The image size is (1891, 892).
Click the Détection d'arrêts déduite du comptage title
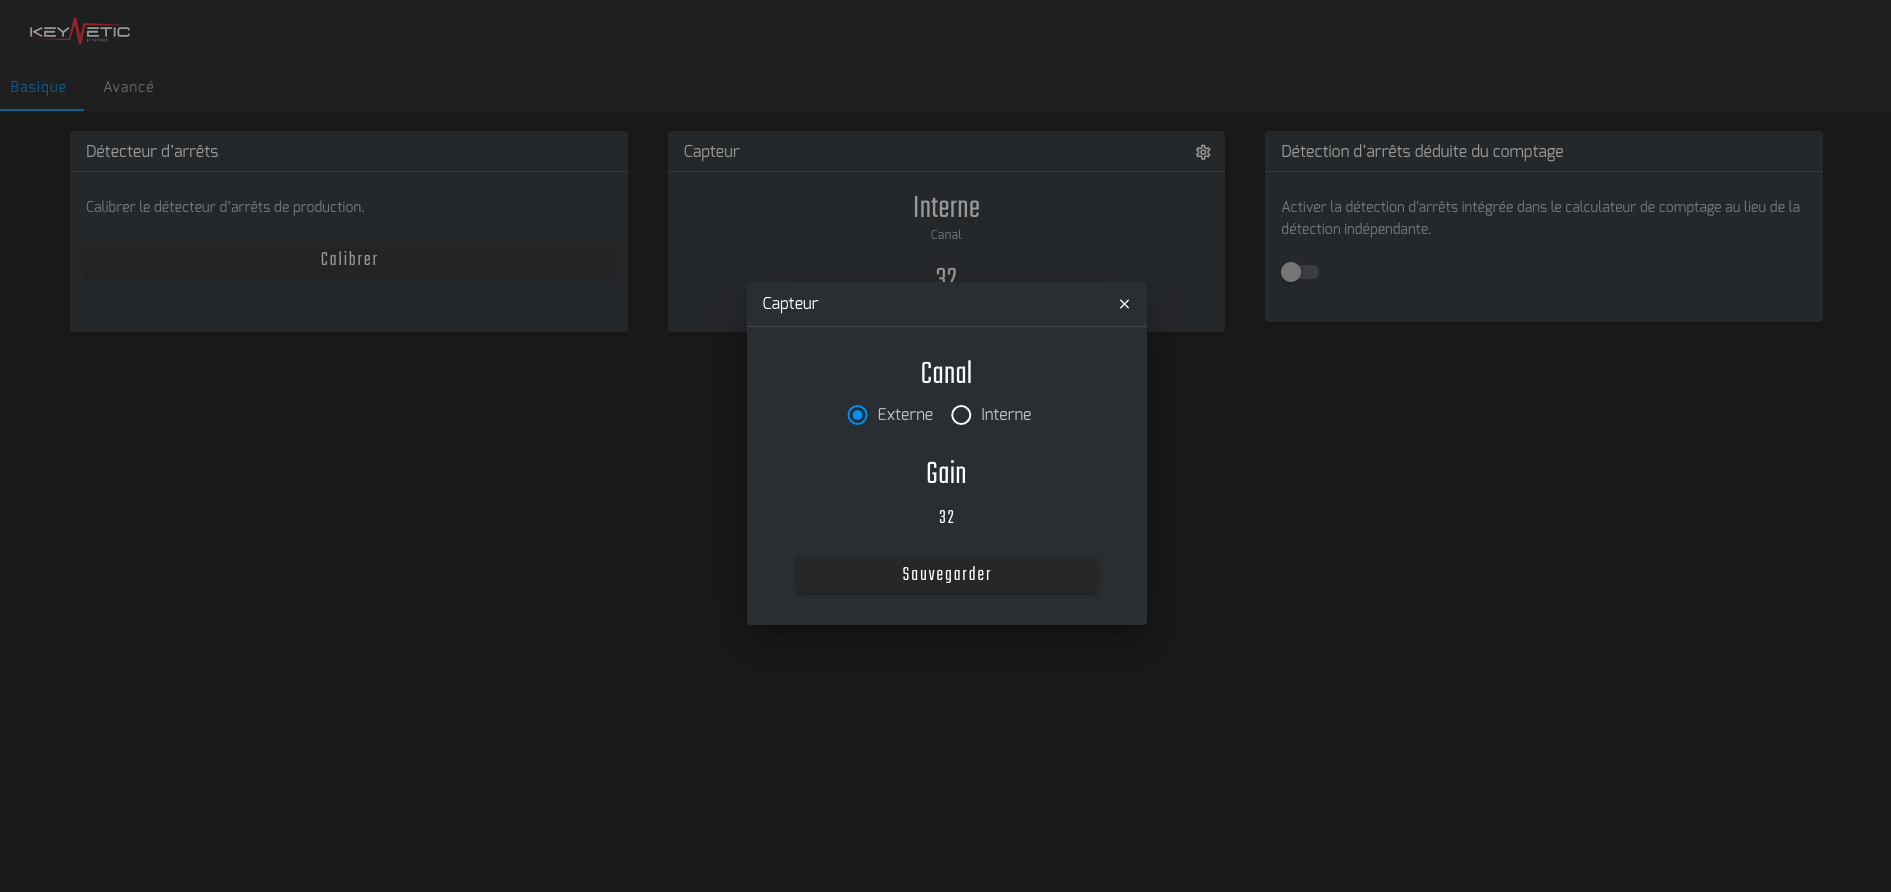pyautogui.click(x=1422, y=151)
